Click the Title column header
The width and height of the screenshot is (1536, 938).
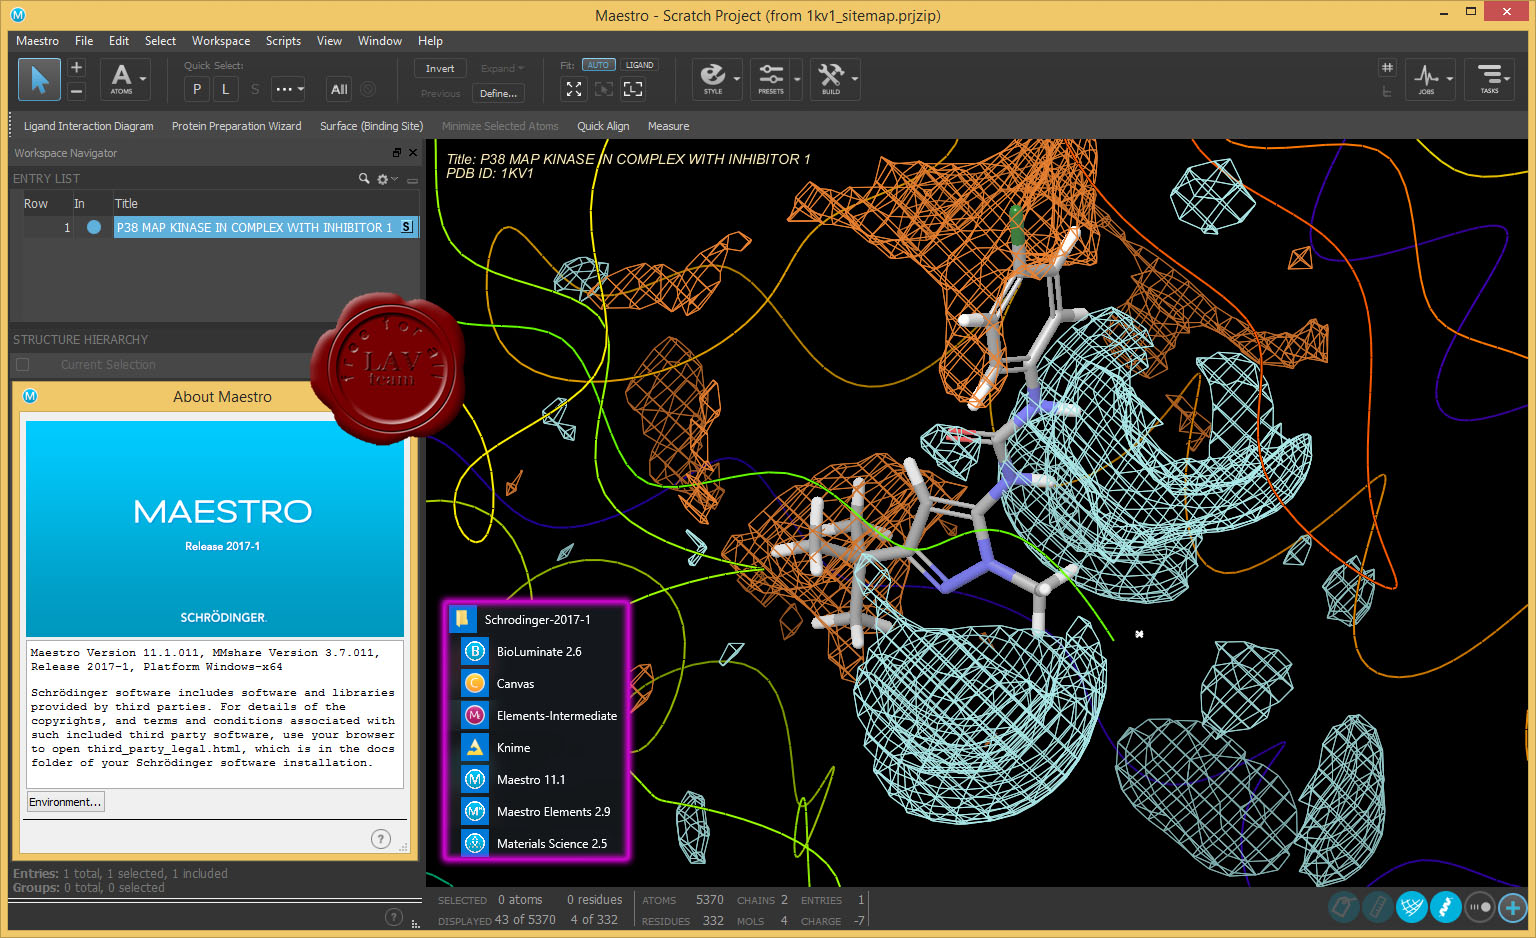point(126,203)
